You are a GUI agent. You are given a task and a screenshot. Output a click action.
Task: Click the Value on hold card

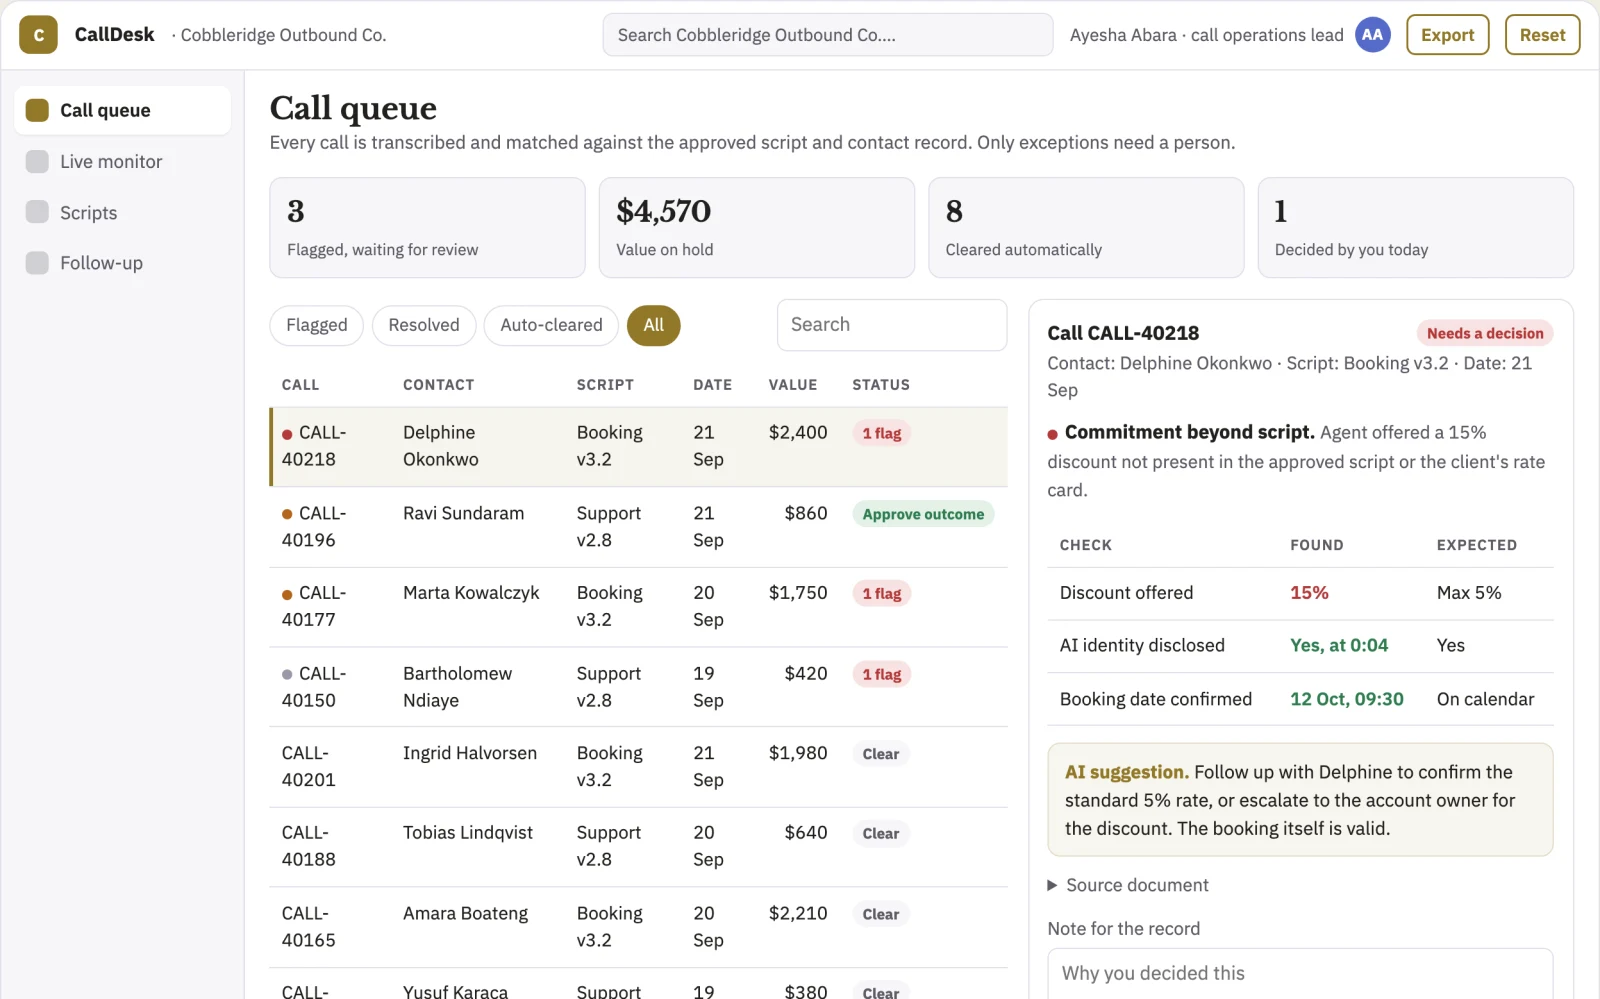coord(757,228)
